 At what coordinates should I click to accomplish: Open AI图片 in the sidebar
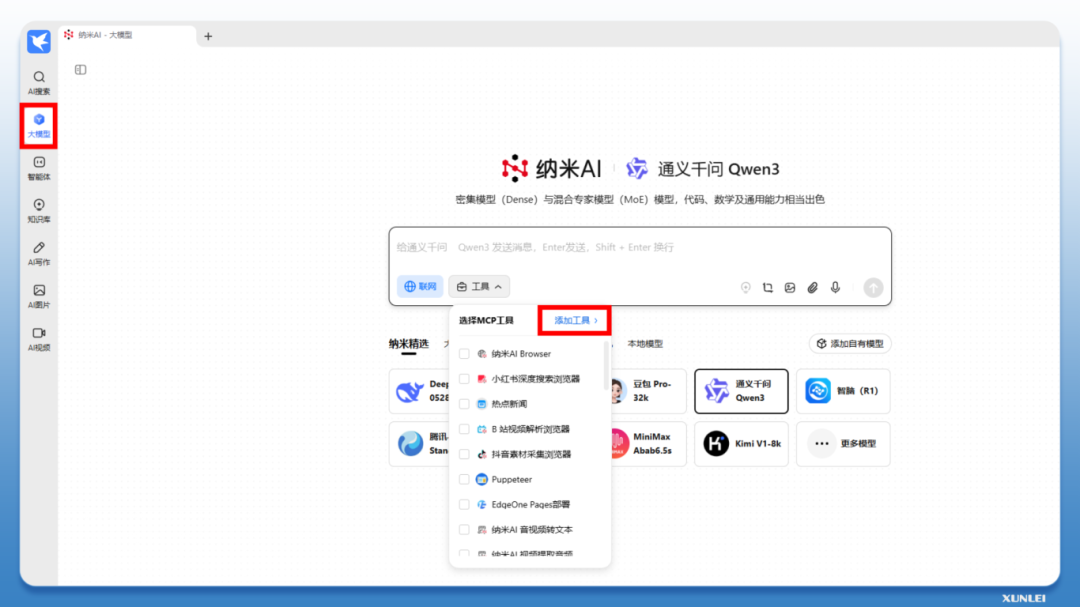[x=39, y=296]
